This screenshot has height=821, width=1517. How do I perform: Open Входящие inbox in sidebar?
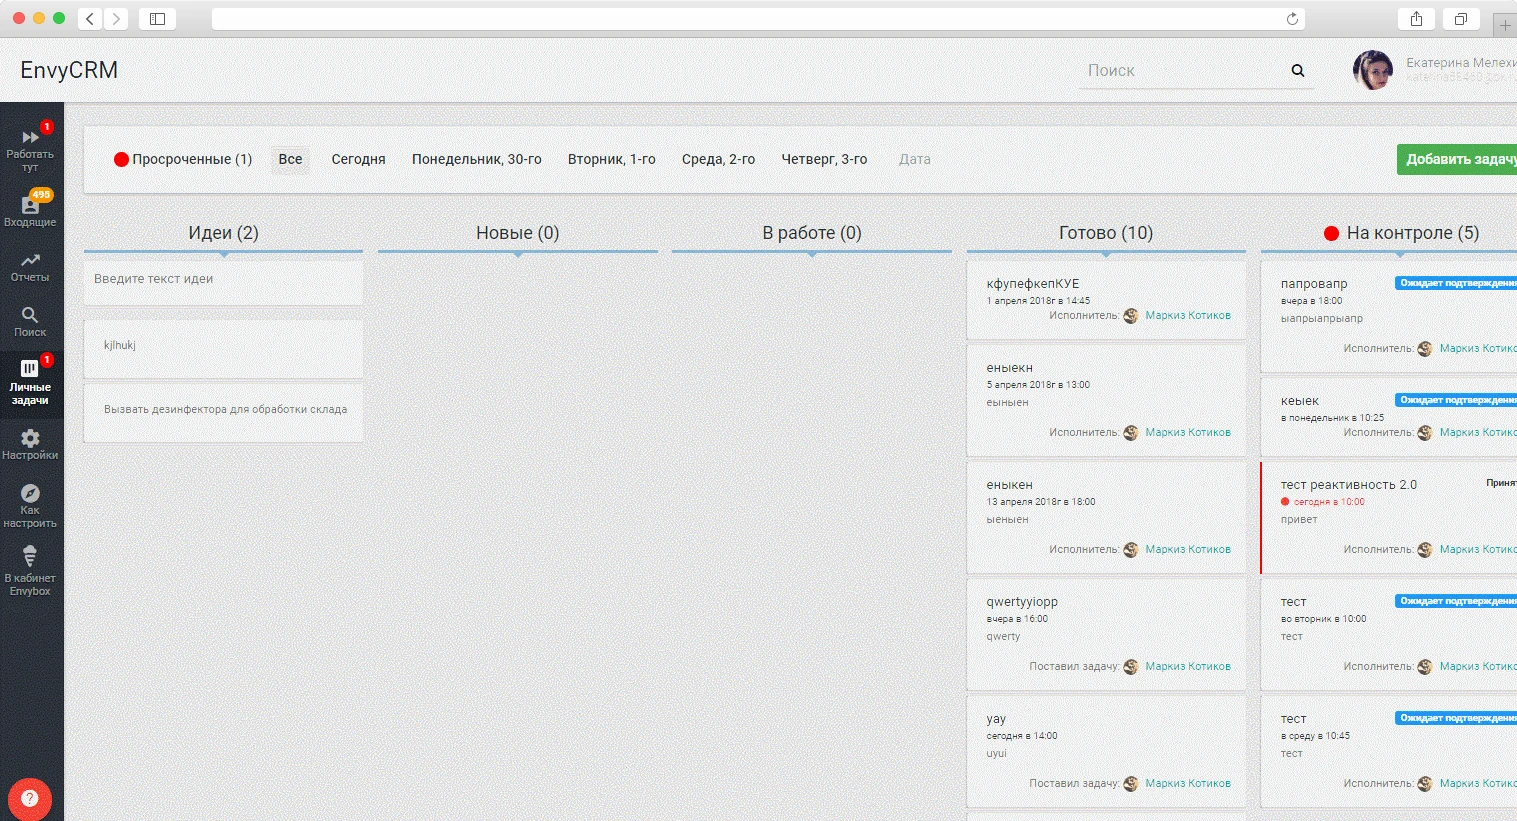(x=30, y=210)
